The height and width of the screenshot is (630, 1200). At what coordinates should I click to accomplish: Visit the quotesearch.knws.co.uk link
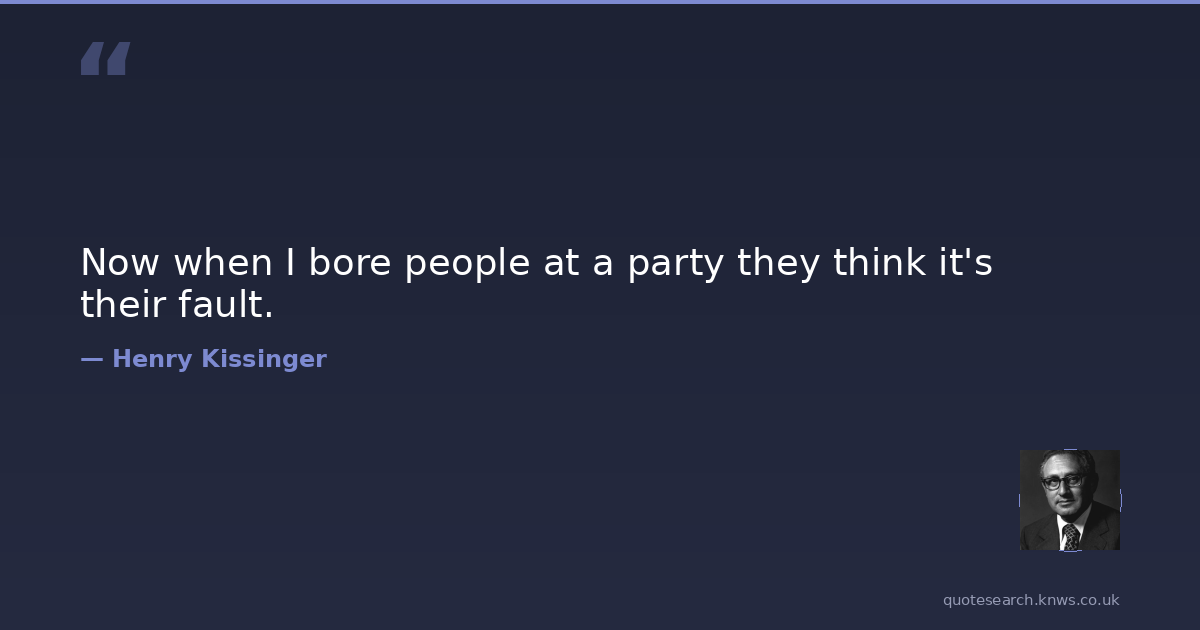(x=1031, y=600)
